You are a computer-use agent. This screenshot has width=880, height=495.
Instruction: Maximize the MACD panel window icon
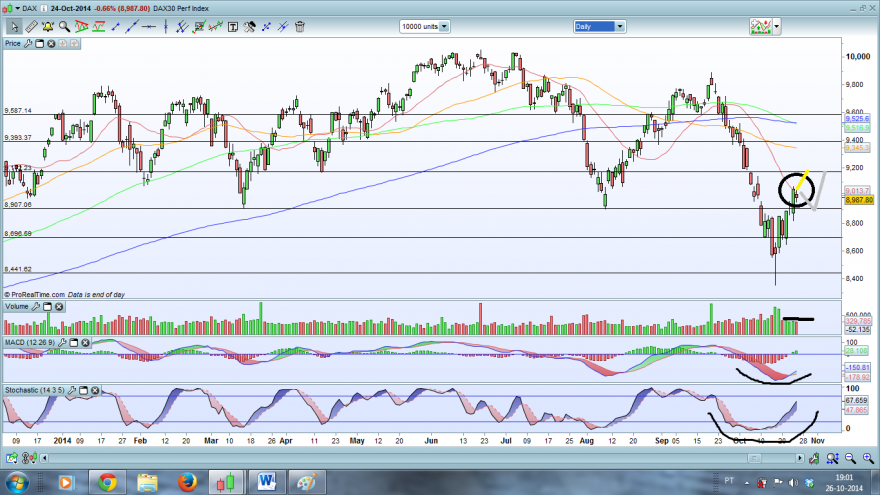pos(74,342)
